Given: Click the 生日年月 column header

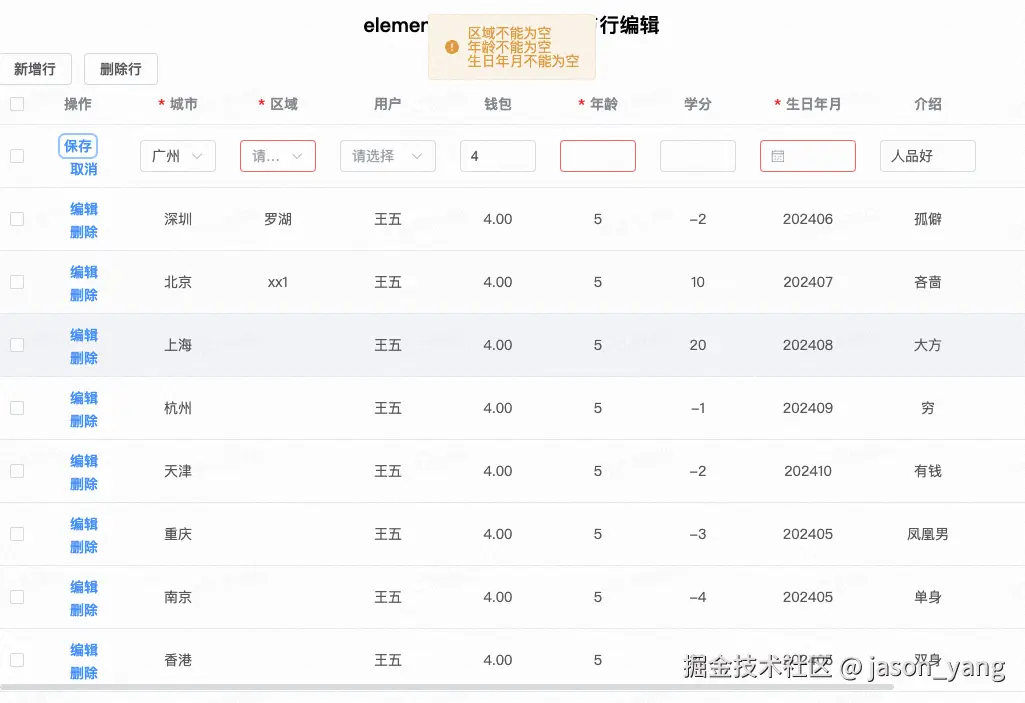Looking at the screenshot, I should (x=813, y=104).
